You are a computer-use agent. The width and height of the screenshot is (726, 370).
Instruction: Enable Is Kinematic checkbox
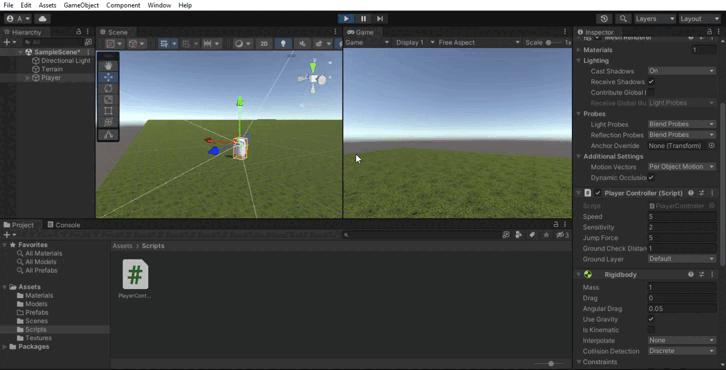tap(651, 330)
